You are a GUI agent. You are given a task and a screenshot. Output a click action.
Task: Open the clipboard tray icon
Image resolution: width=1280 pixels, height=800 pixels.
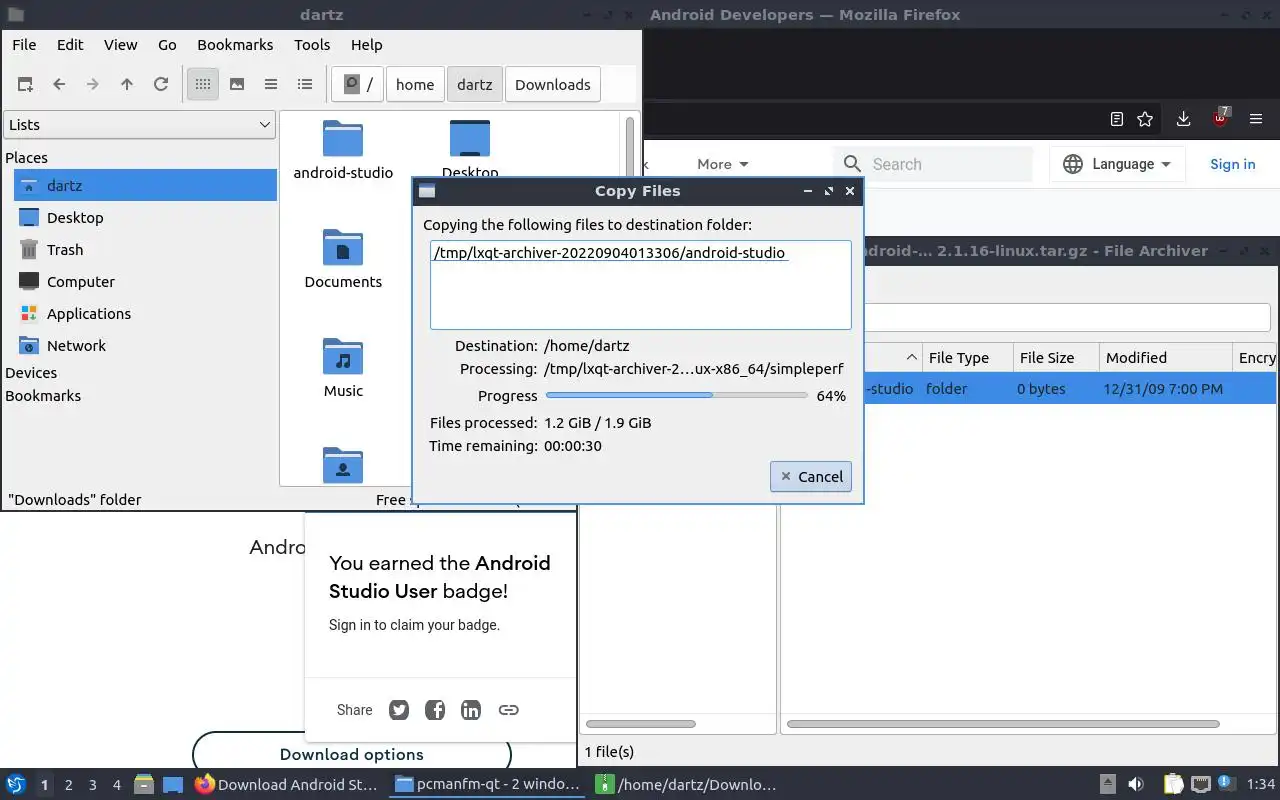pos(1172,785)
